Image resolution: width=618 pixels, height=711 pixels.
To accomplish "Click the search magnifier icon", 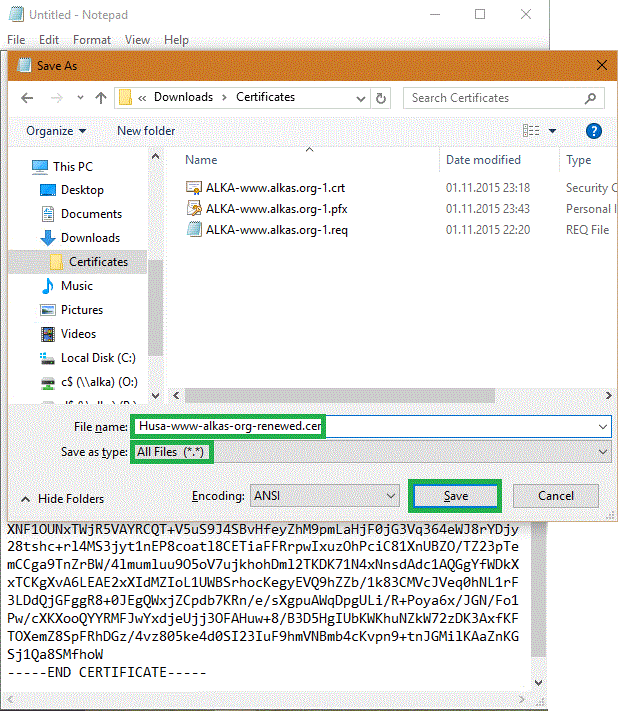I will tap(592, 98).
